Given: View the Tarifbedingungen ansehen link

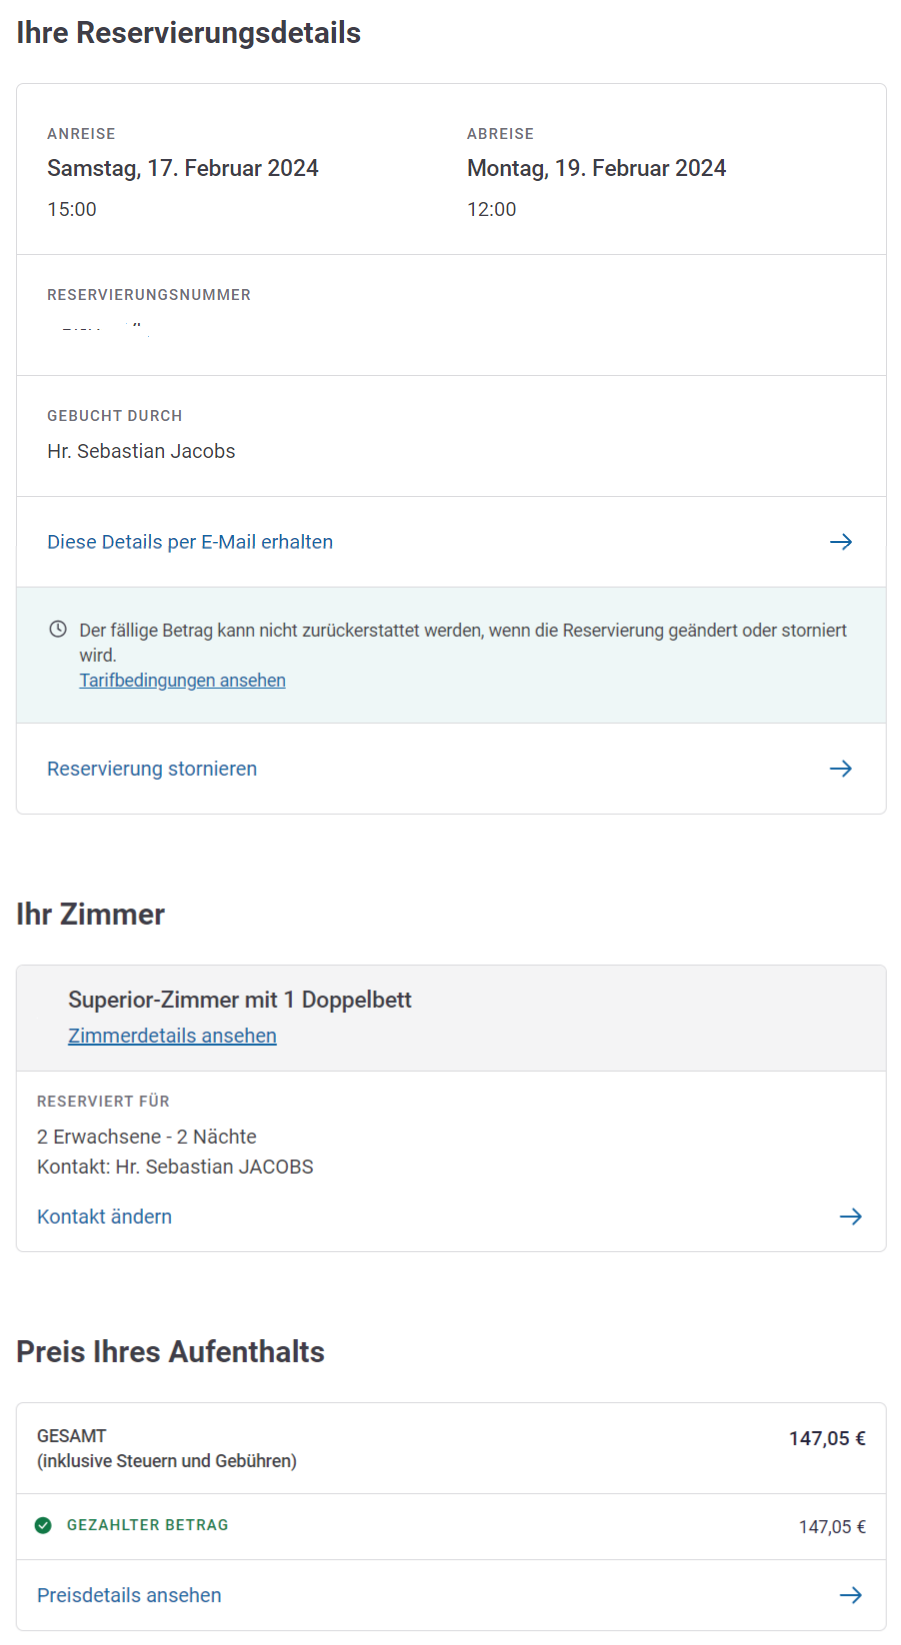Looking at the screenshot, I should tap(182, 680).
